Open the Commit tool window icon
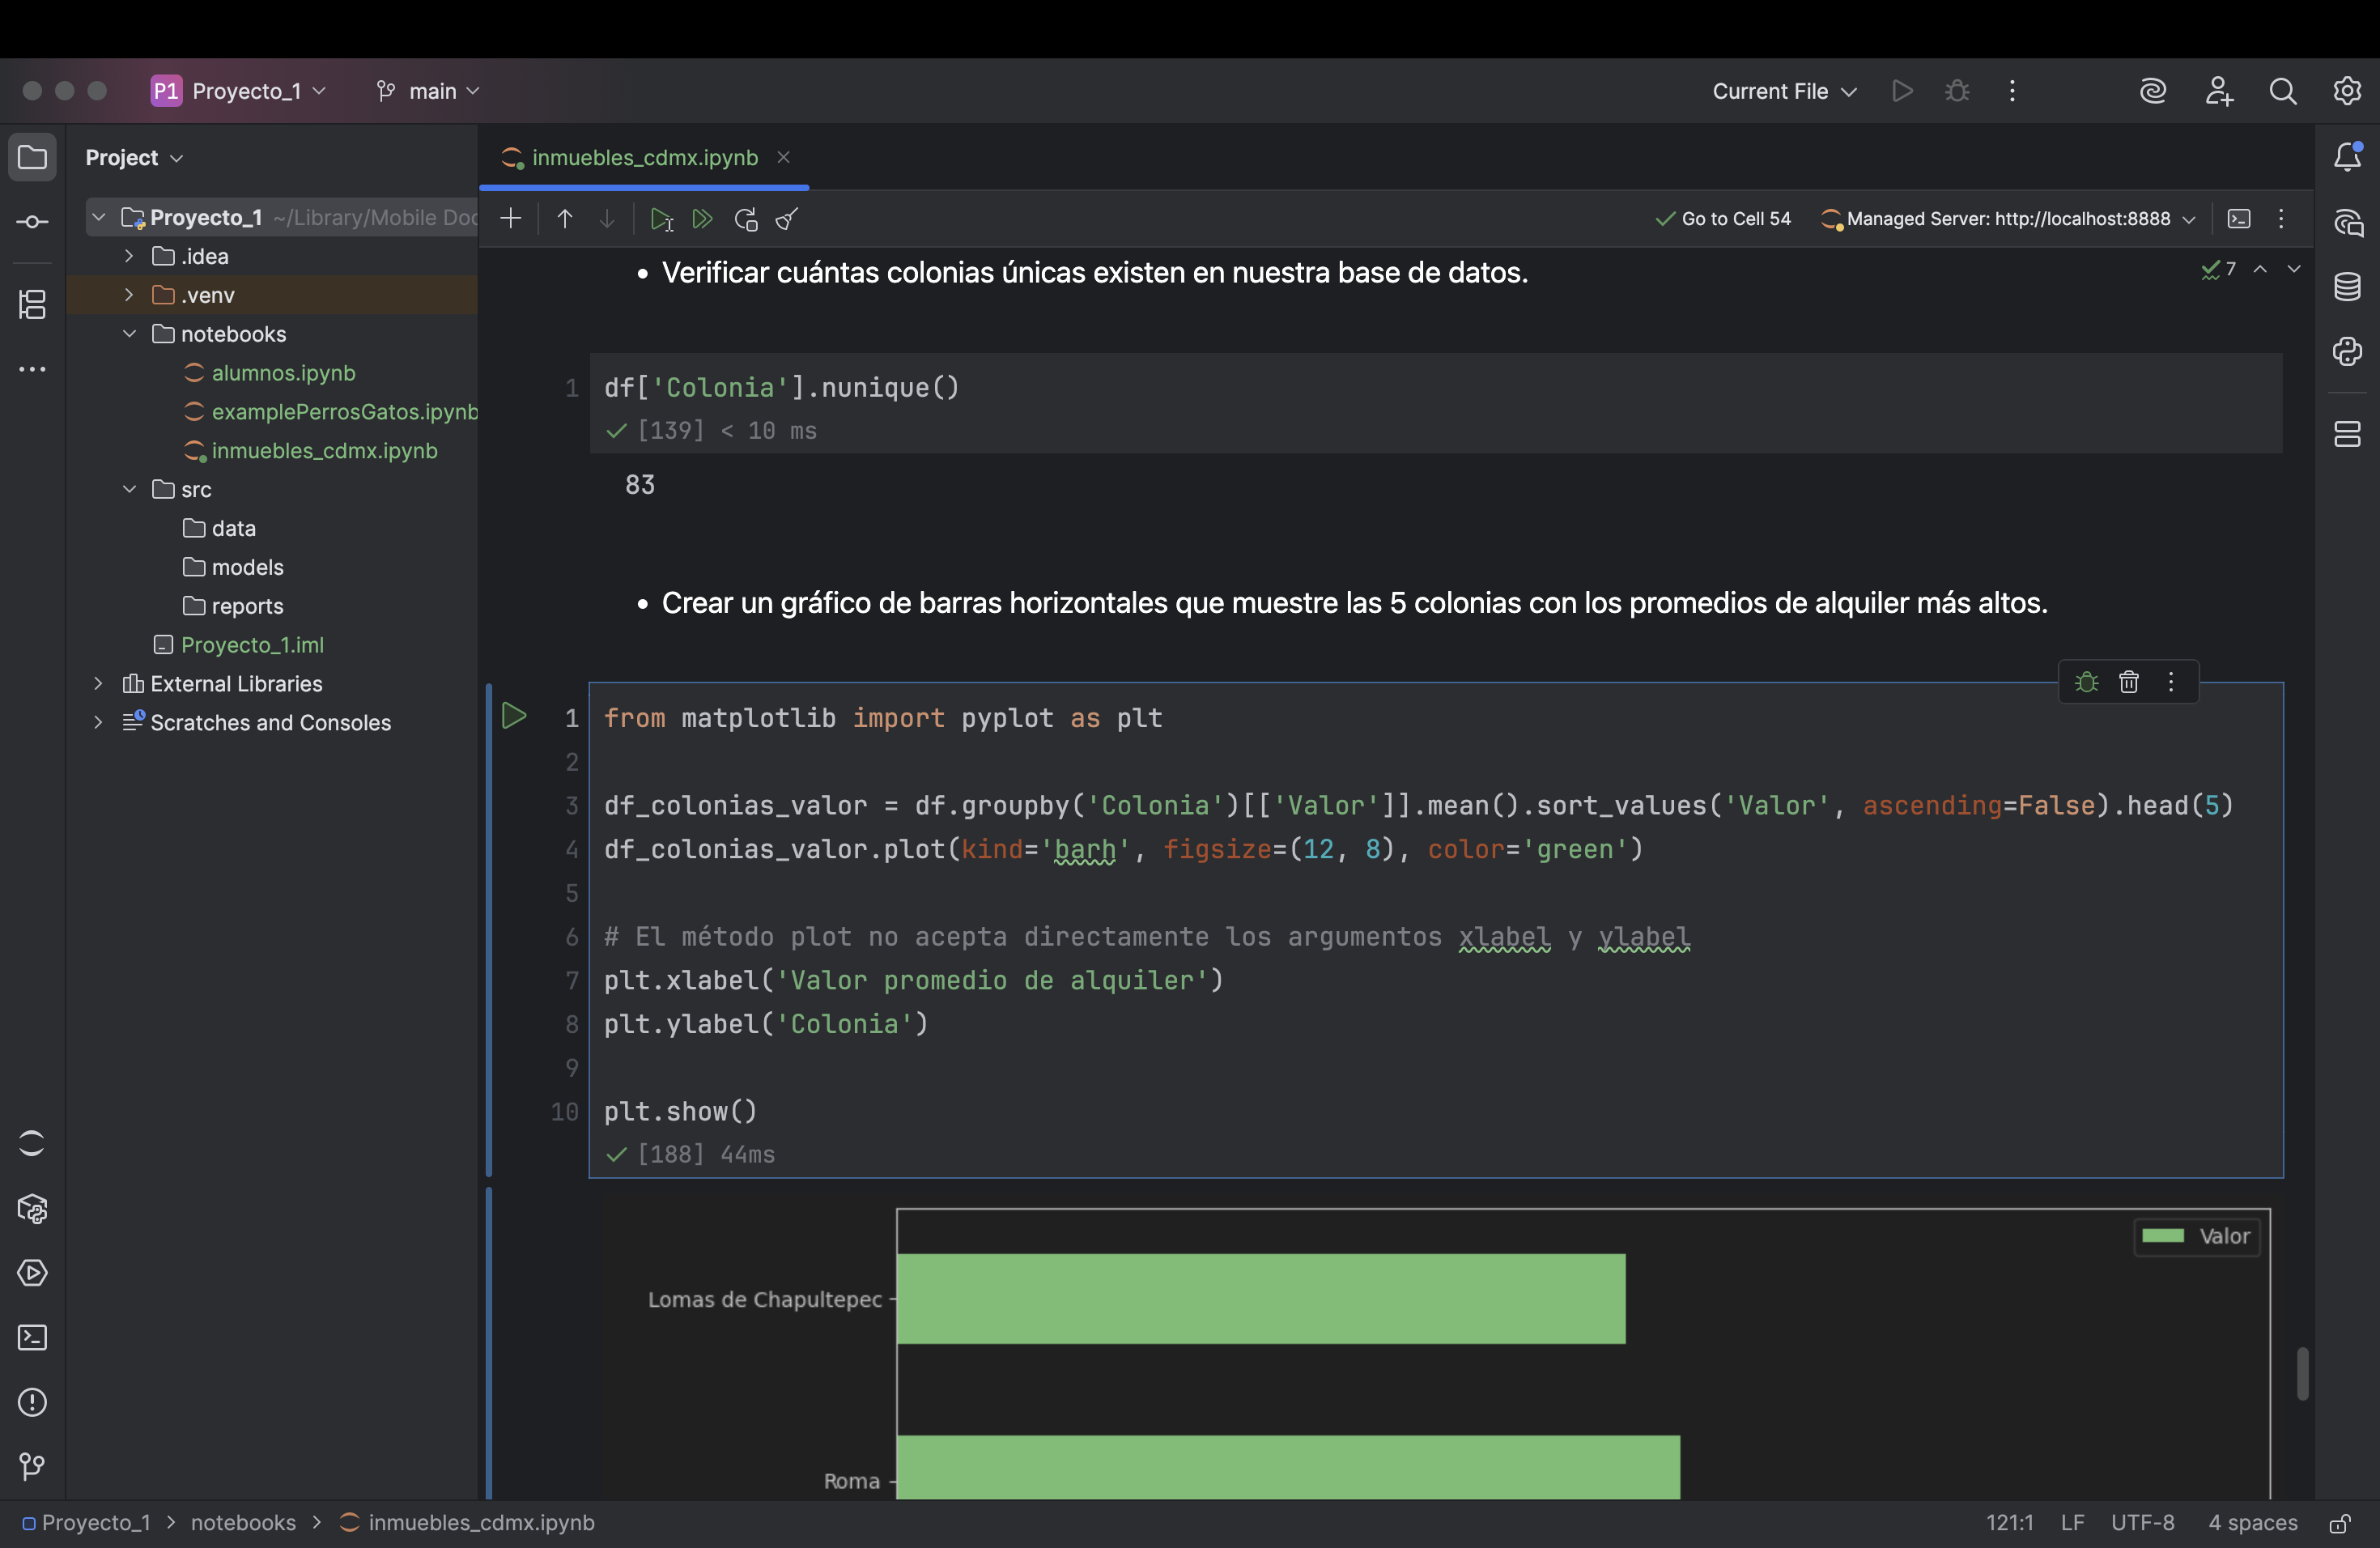 (32, 222)
